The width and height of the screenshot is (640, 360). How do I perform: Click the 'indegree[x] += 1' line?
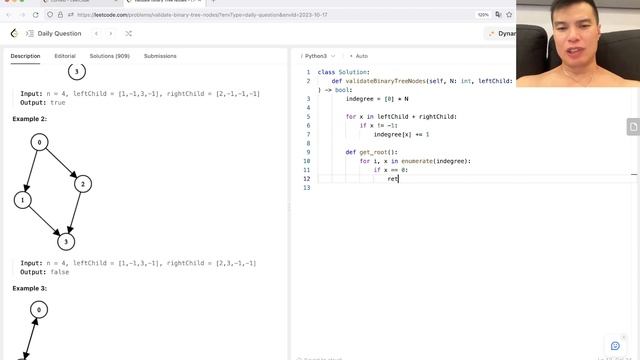pos(401,134)
